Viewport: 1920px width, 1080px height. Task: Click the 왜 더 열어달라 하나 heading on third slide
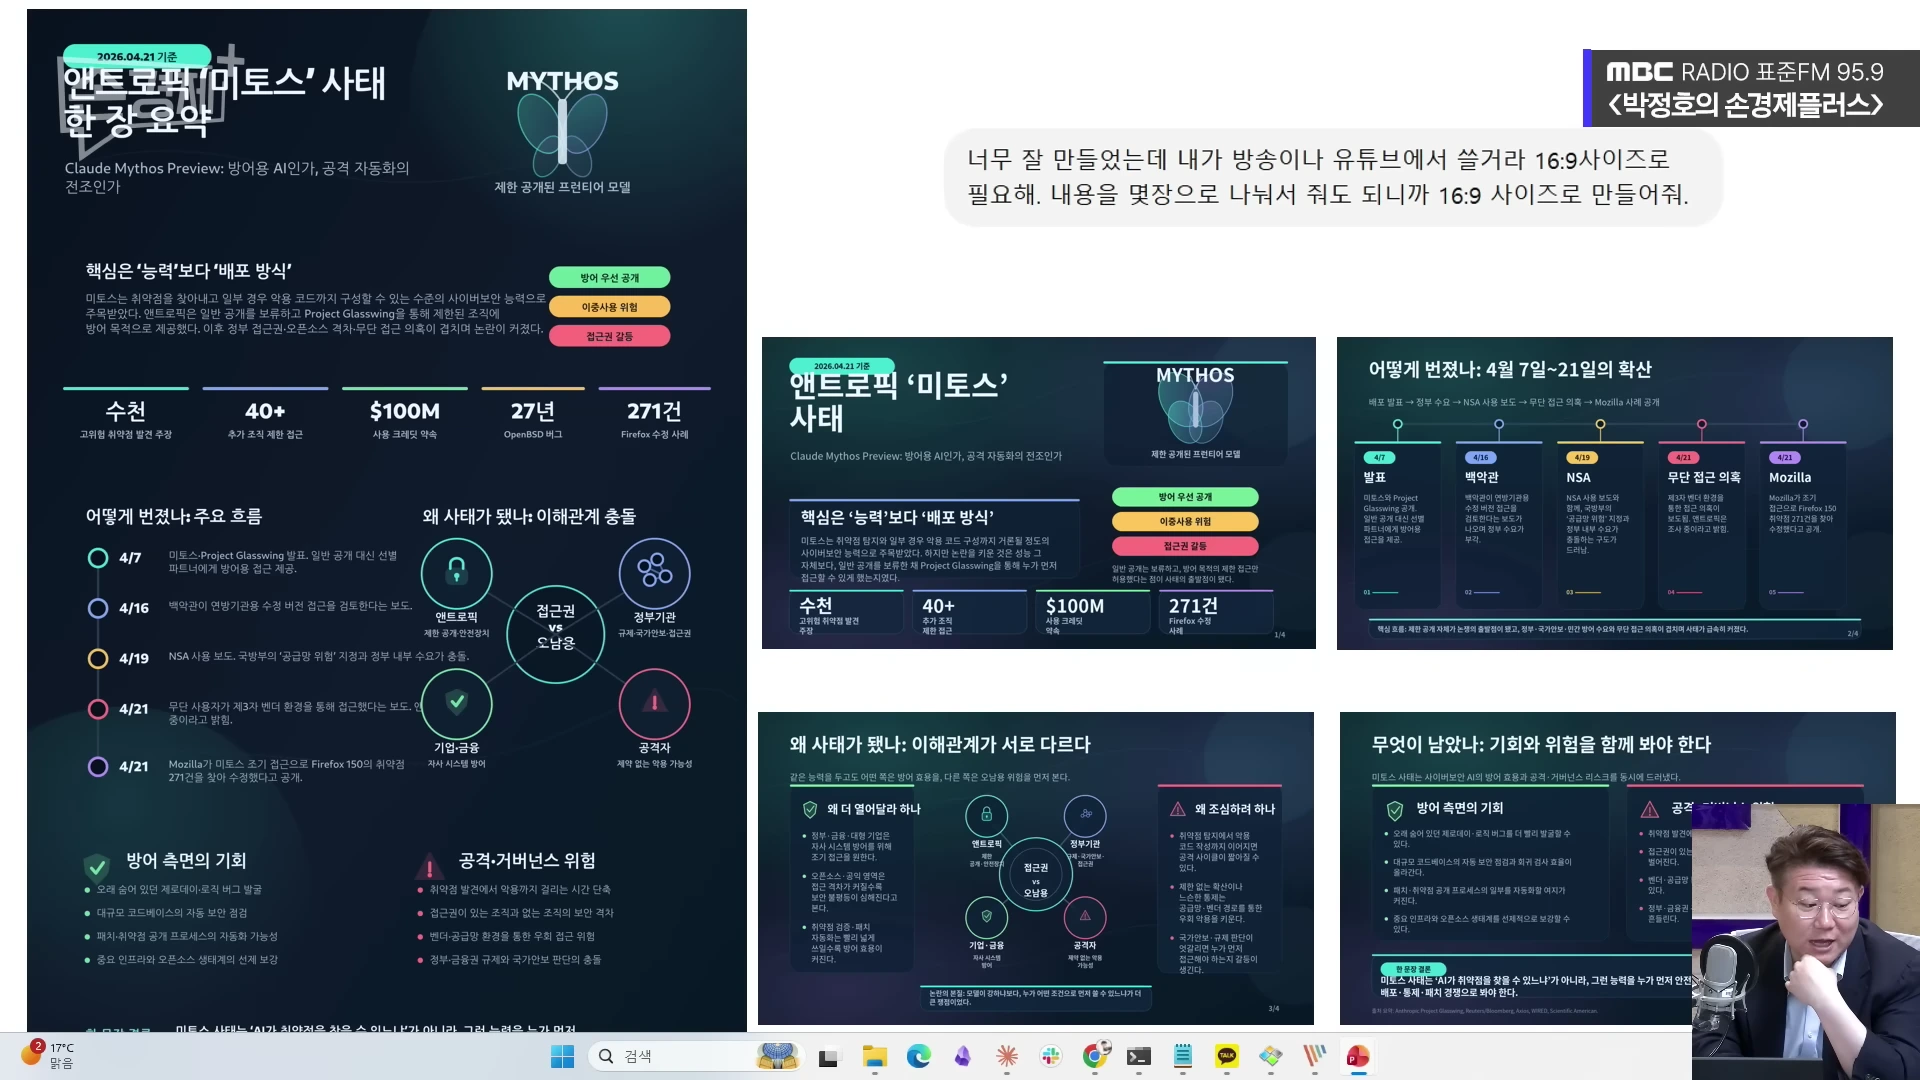pos(873,809)
